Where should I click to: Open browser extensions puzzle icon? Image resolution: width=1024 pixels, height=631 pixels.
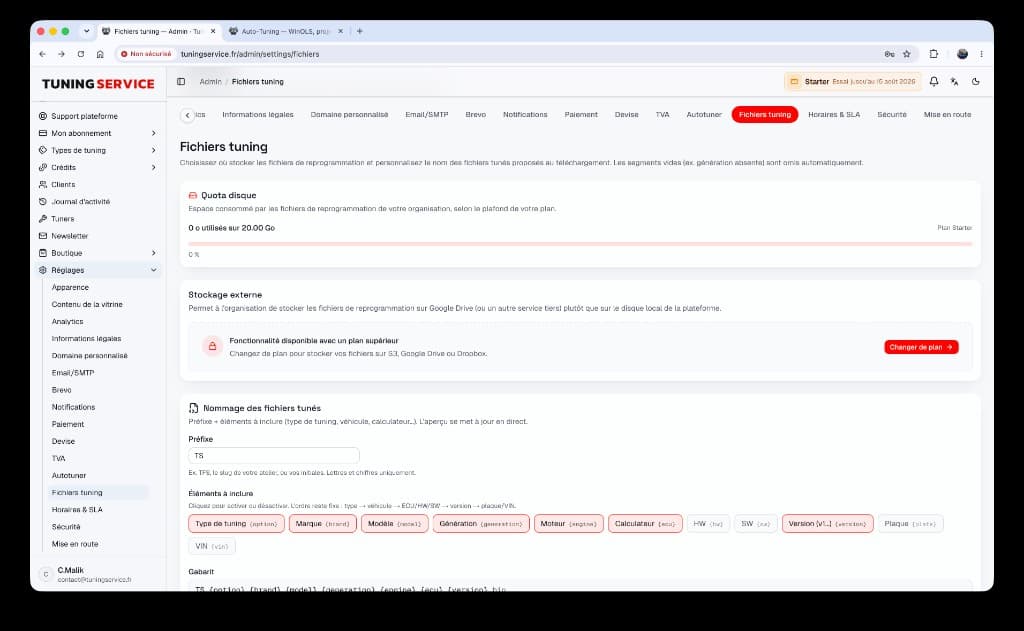point(934,54)
